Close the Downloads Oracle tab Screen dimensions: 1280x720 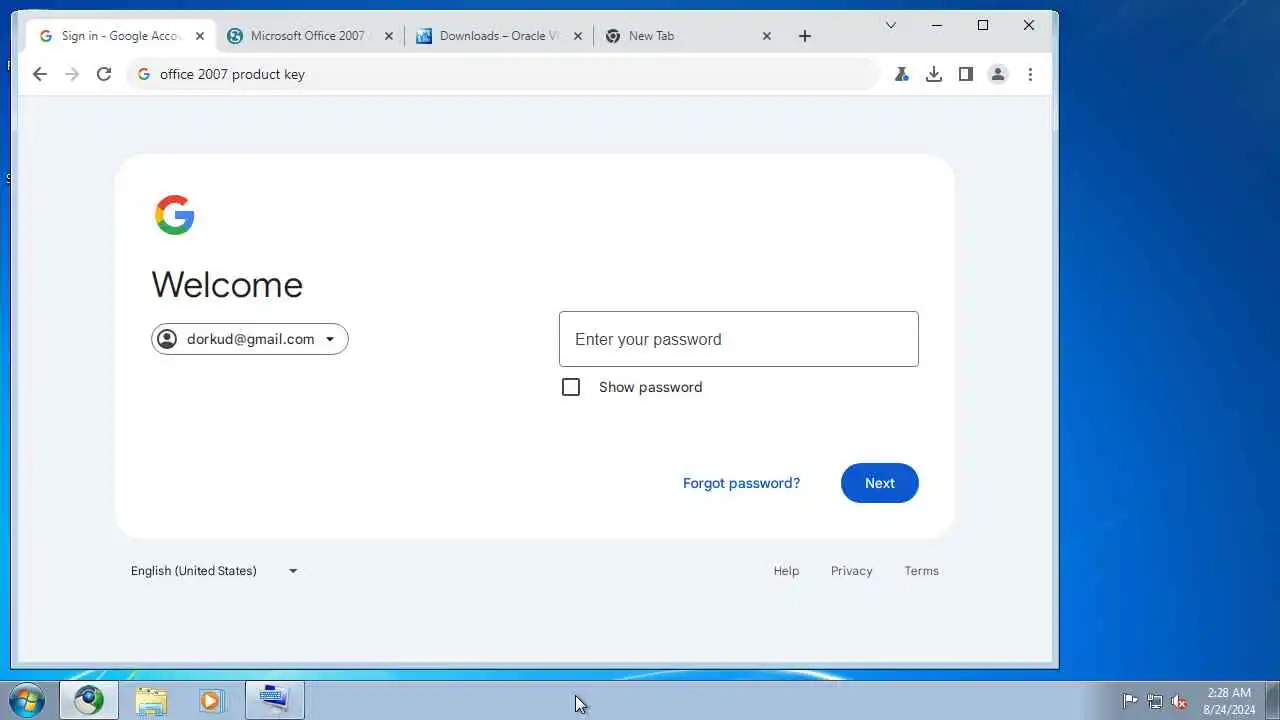[578, 36]
